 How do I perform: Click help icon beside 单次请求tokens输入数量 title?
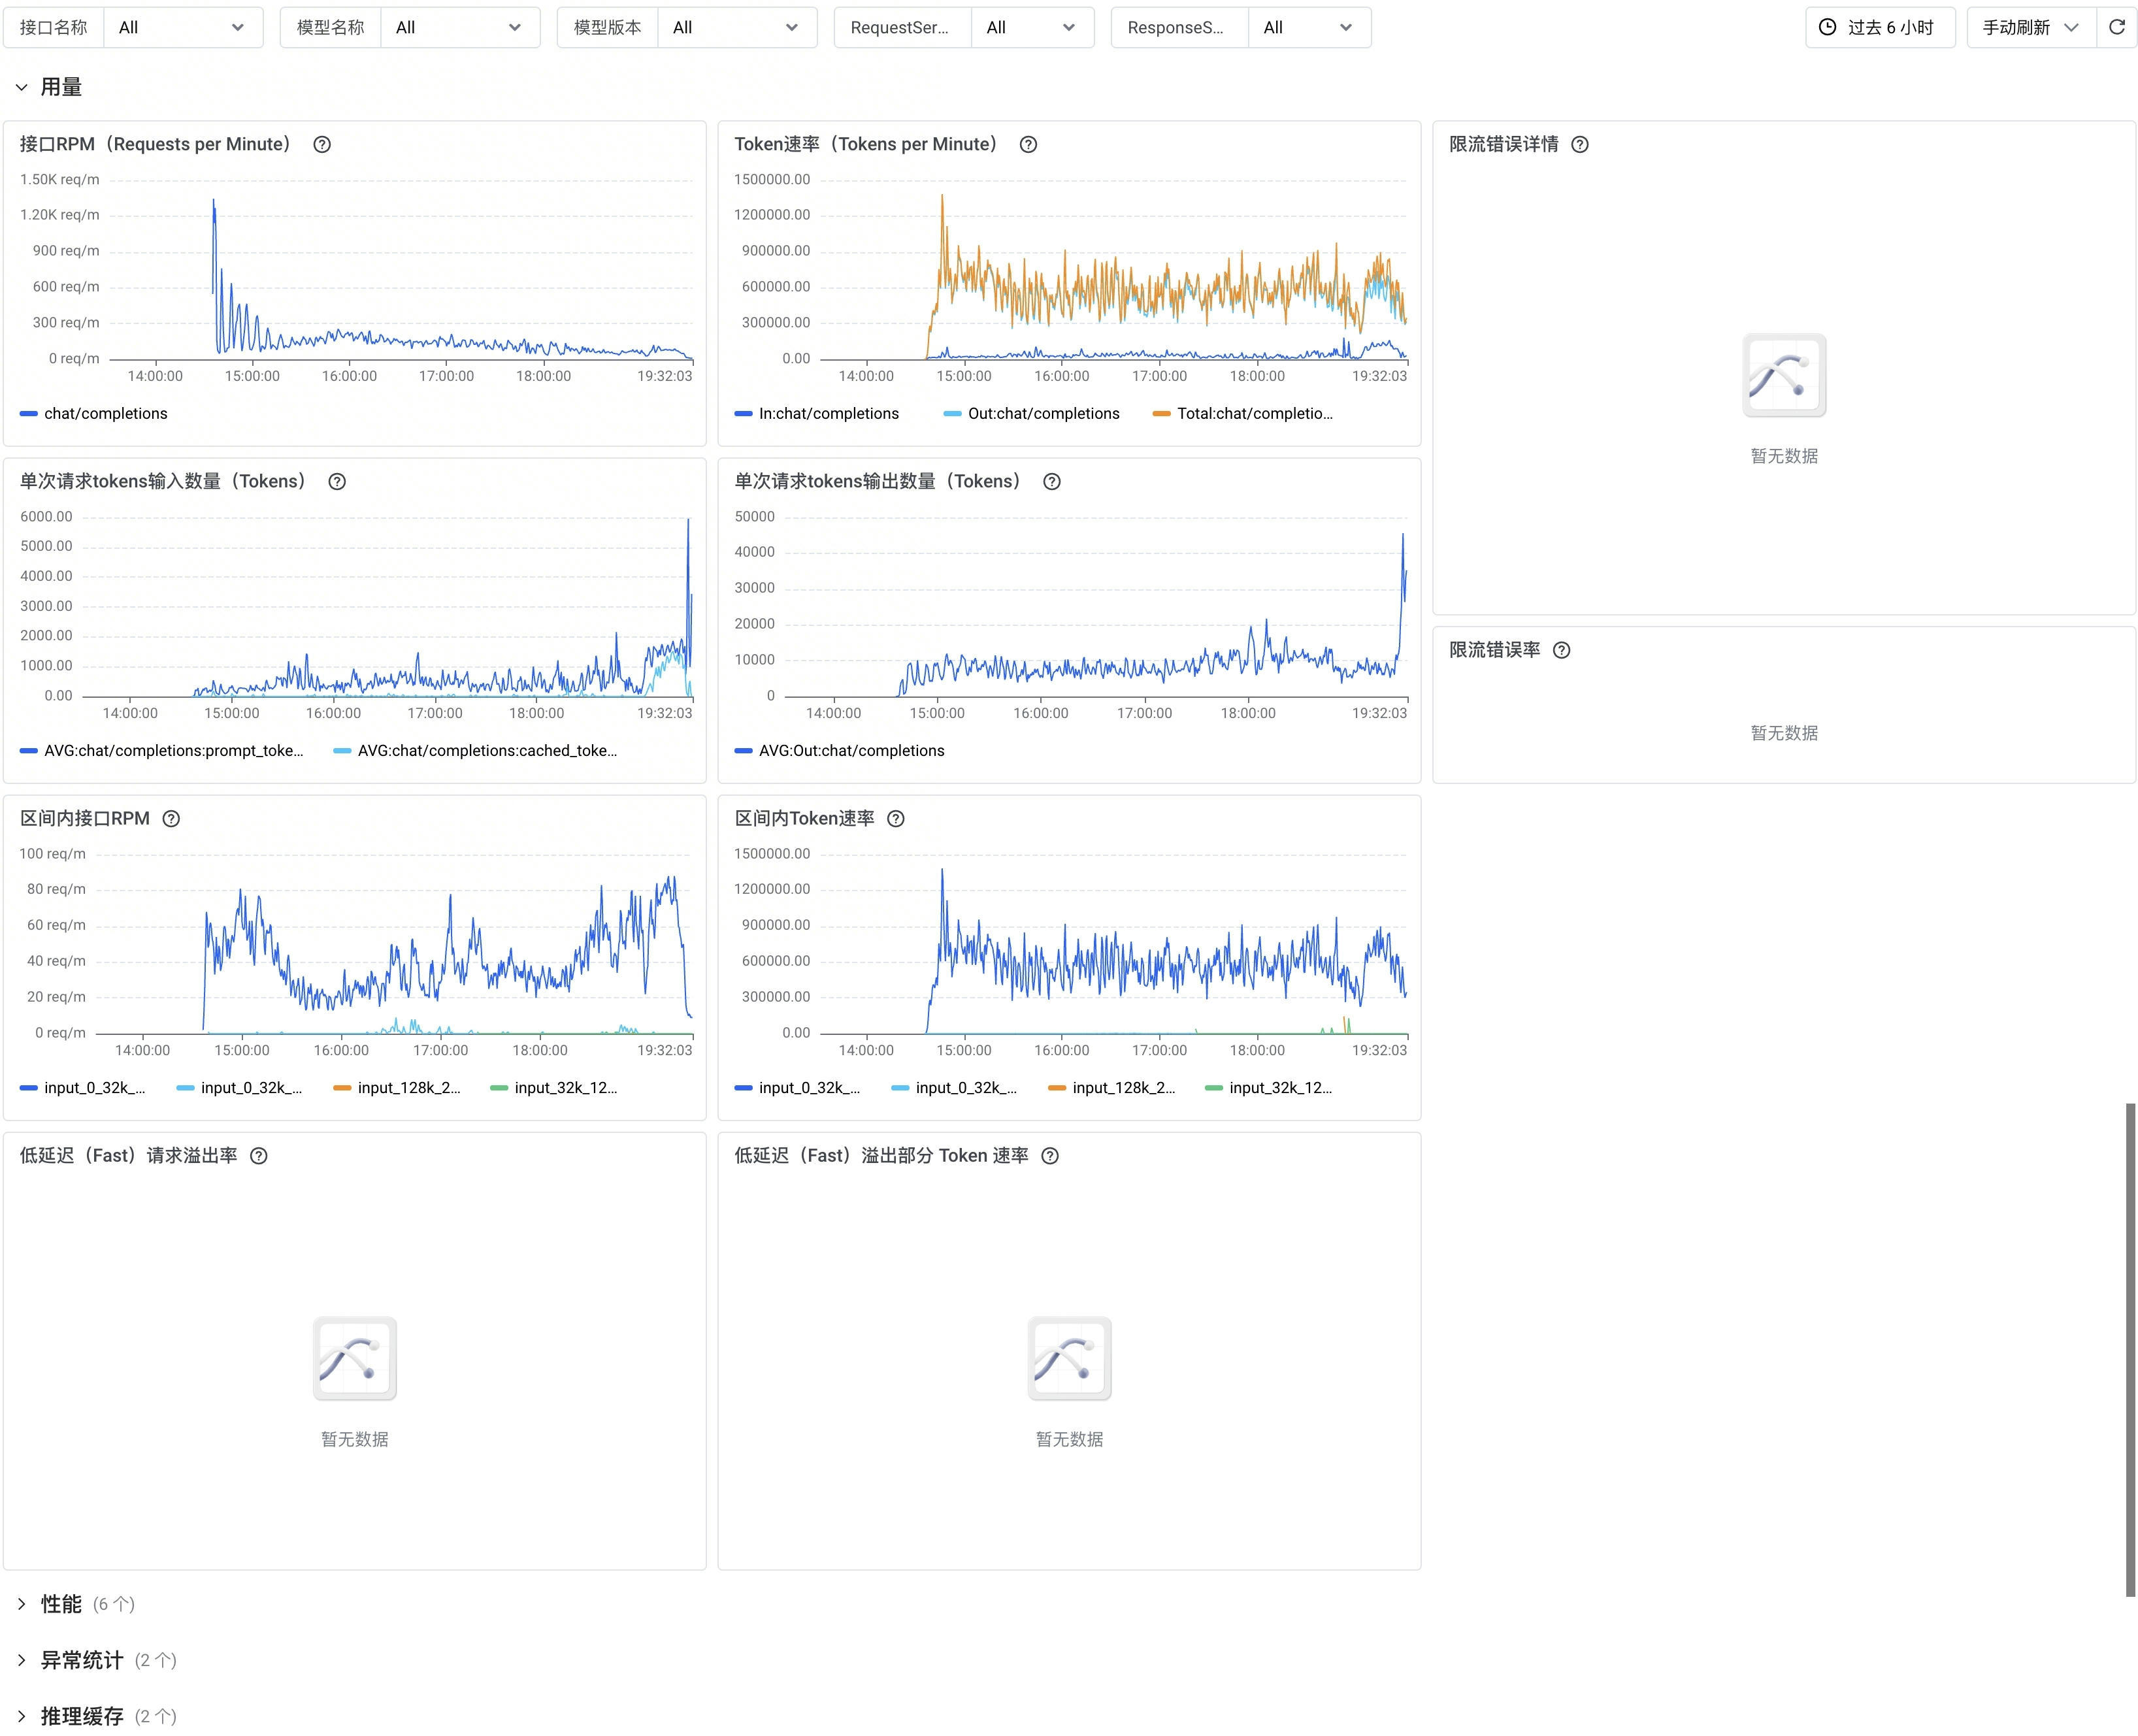[337, 481]
